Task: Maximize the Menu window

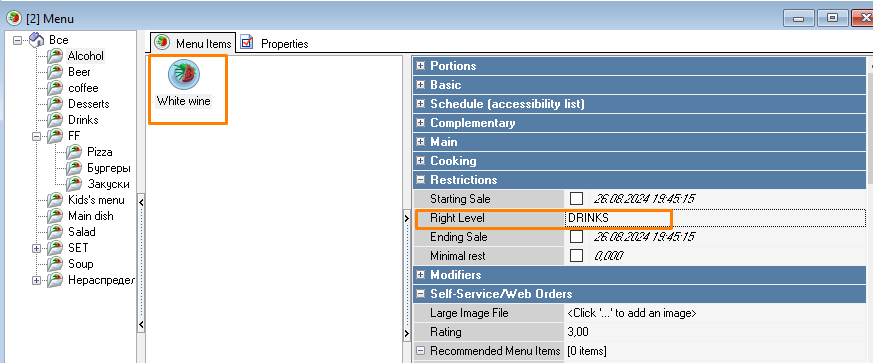Action: (833, 18)
